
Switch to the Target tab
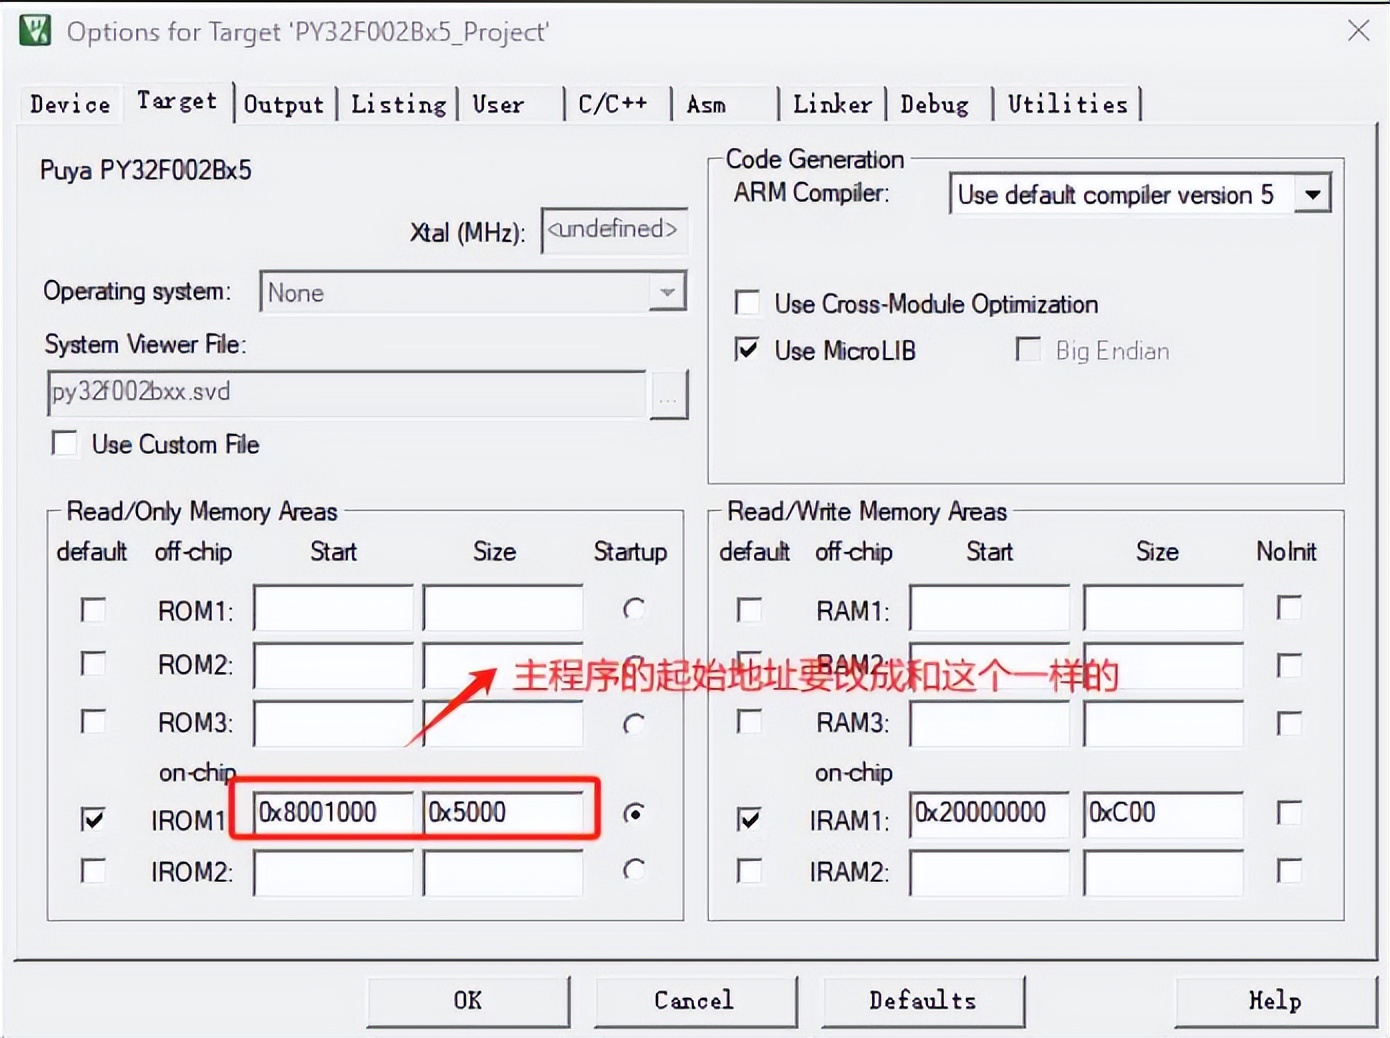click(177, 101)
